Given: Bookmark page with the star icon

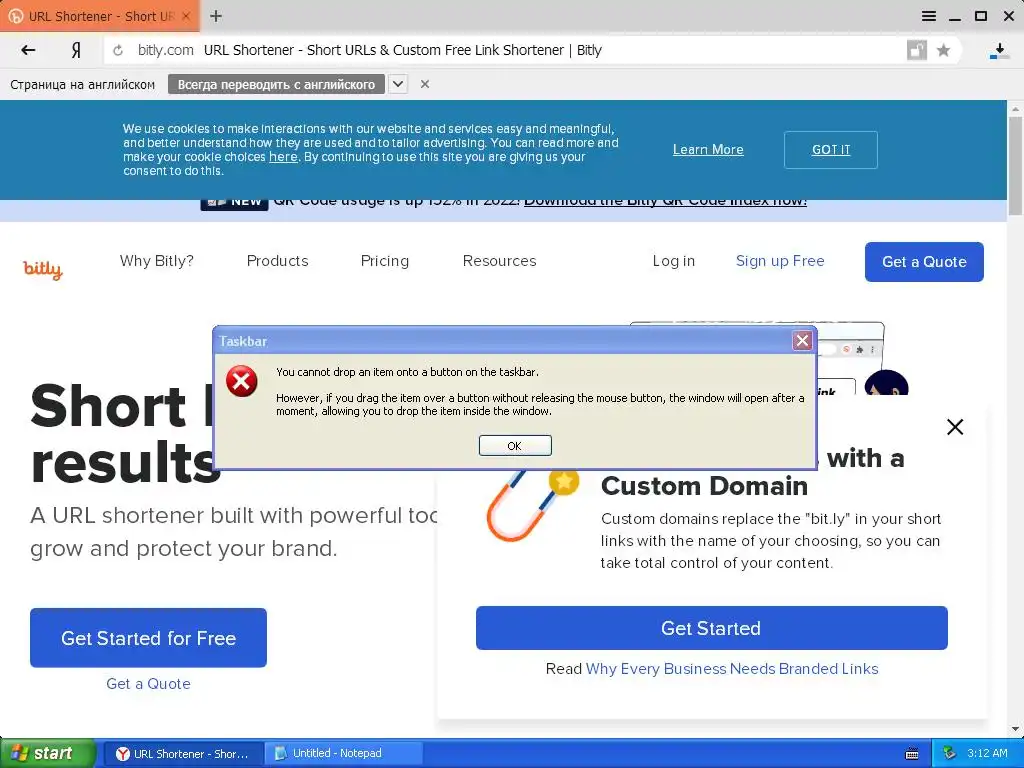Looking at the screenshot, I should click(x=943, y=50).
